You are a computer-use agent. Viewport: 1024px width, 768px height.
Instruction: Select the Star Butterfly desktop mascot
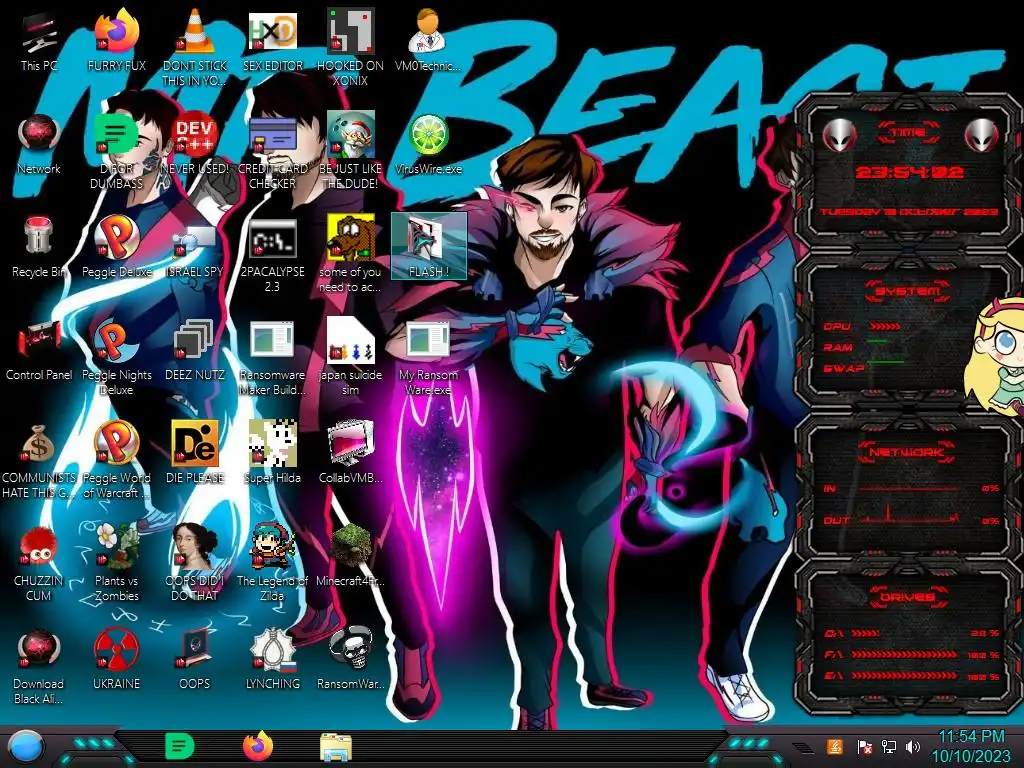997,356
